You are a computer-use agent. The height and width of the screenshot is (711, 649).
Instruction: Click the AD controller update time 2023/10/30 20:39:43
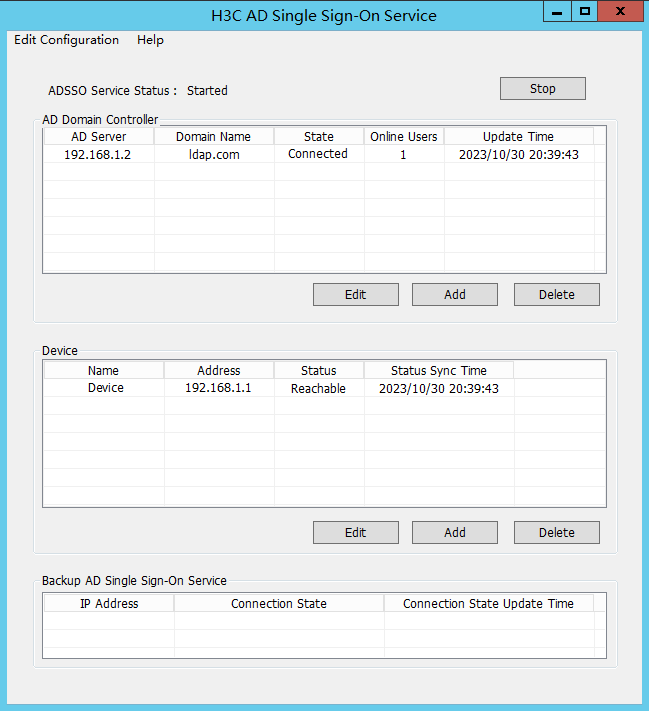(519, 155)
